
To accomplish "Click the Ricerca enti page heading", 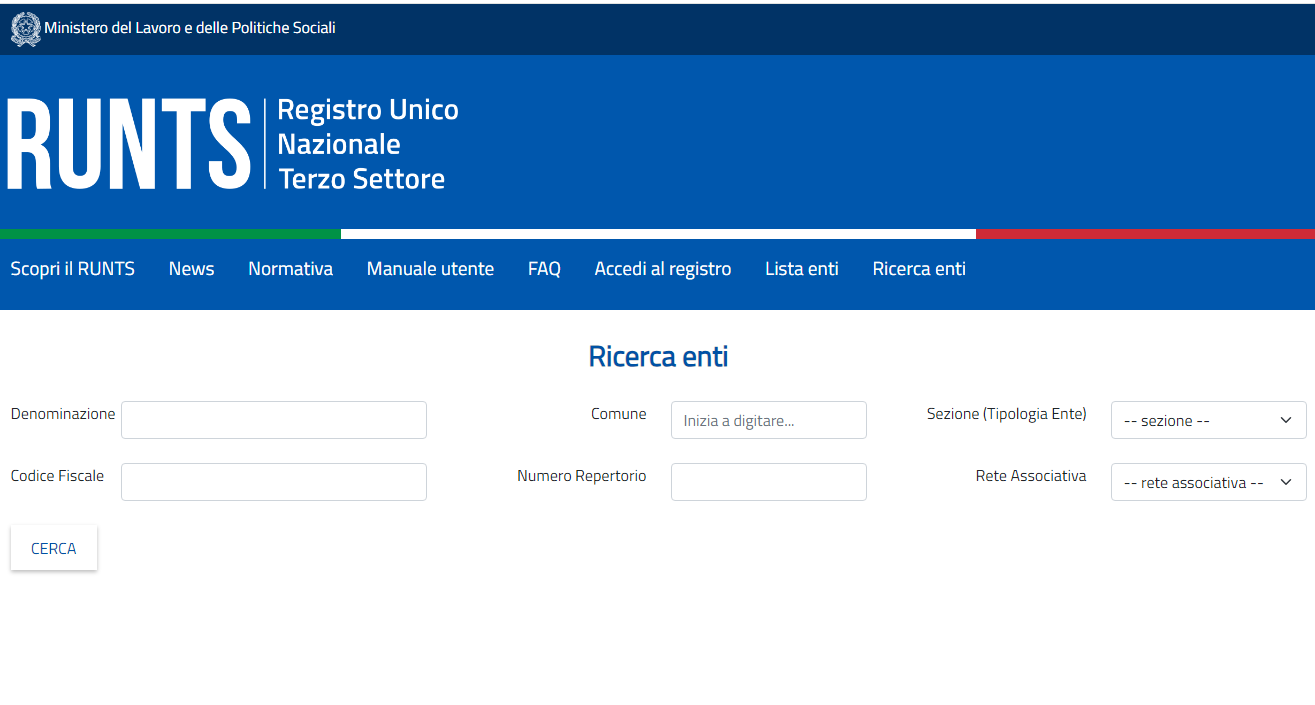I will [658, 357].
